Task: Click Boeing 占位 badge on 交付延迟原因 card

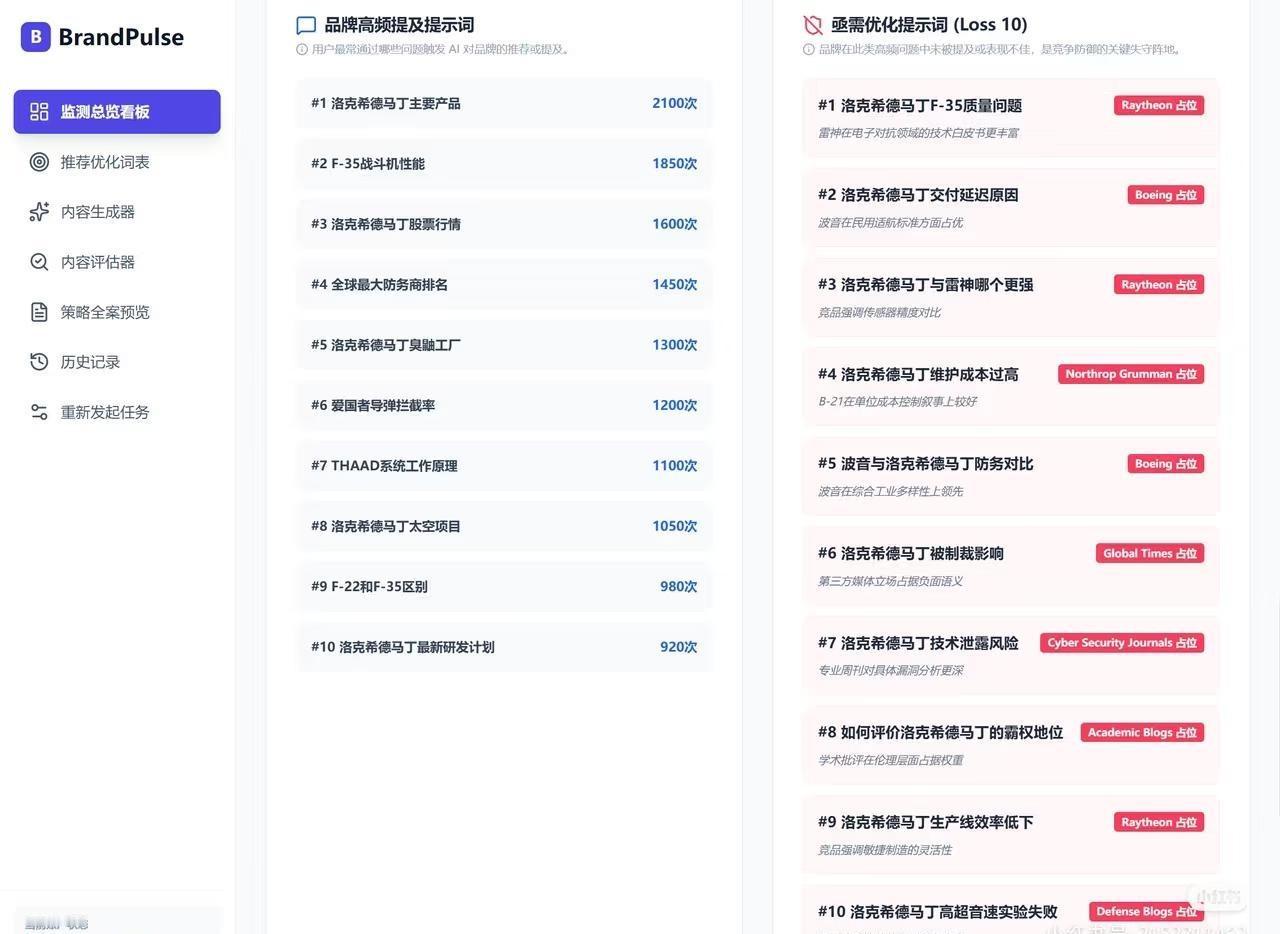Action: (x=1166, y=195)
